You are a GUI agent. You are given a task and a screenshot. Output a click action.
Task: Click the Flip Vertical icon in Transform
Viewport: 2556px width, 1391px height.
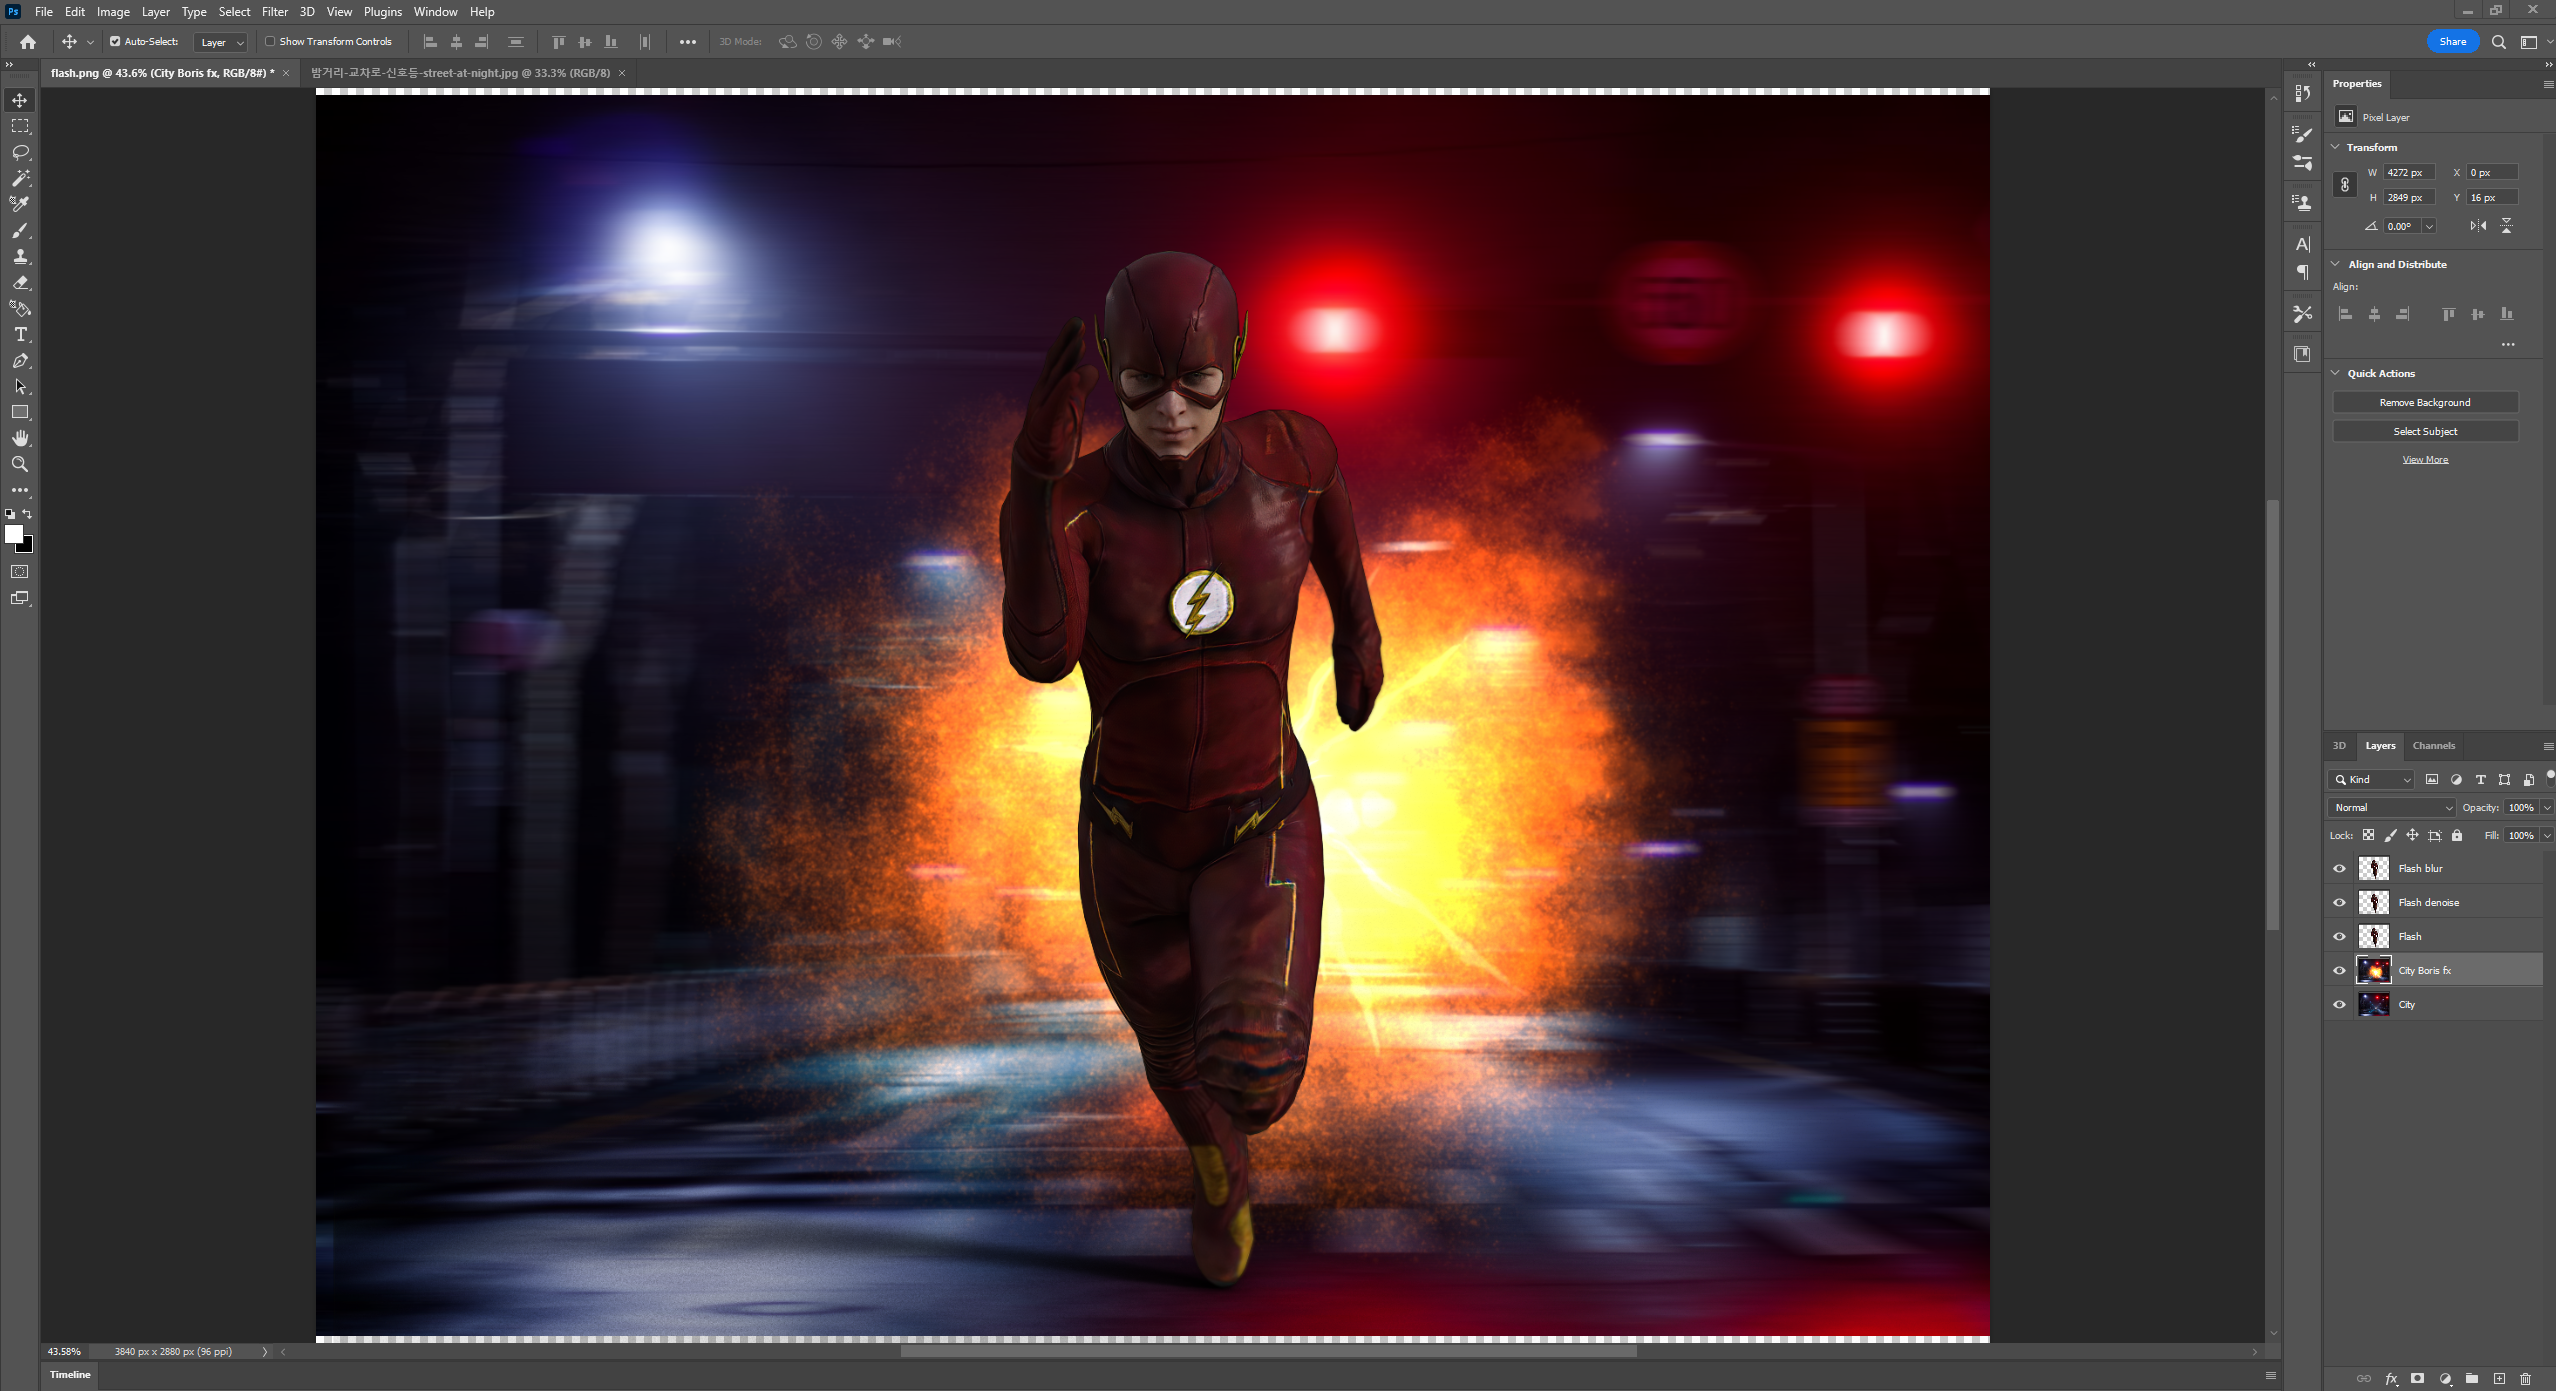click(2506, 226)
